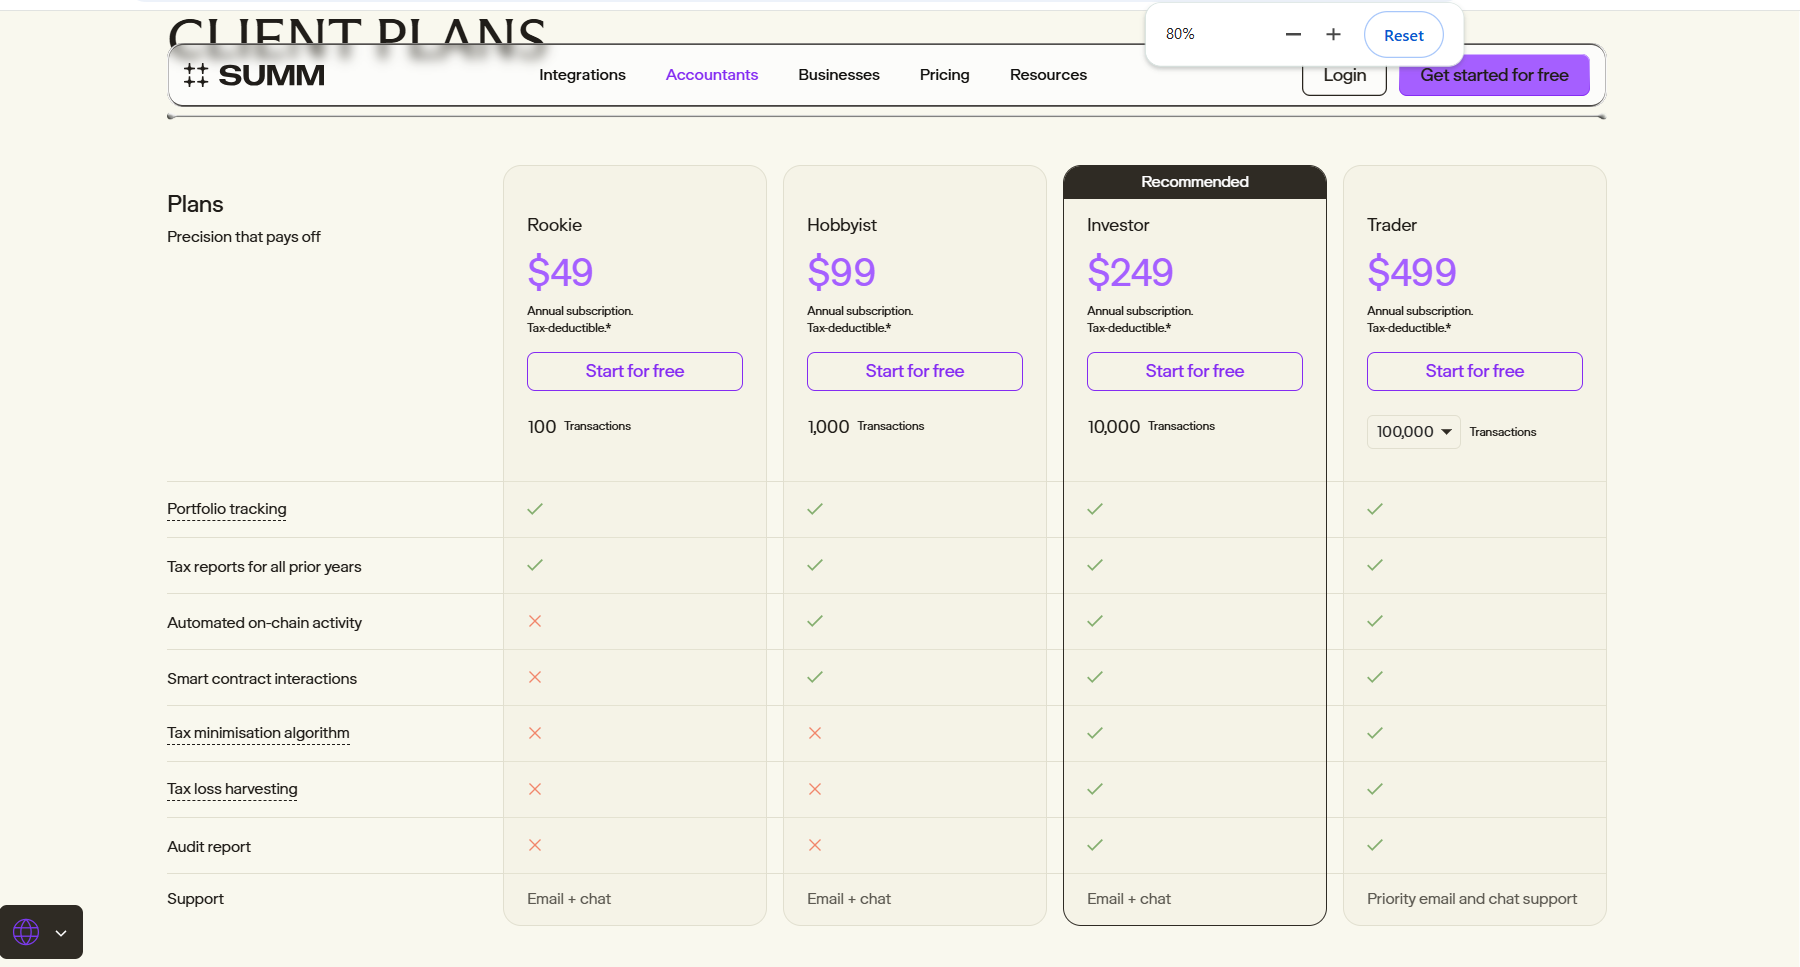The height and width of the screenshot is (967, 1800).
Task: Expand the chevron beside the globe icon
Action: [x=61, y=931]
